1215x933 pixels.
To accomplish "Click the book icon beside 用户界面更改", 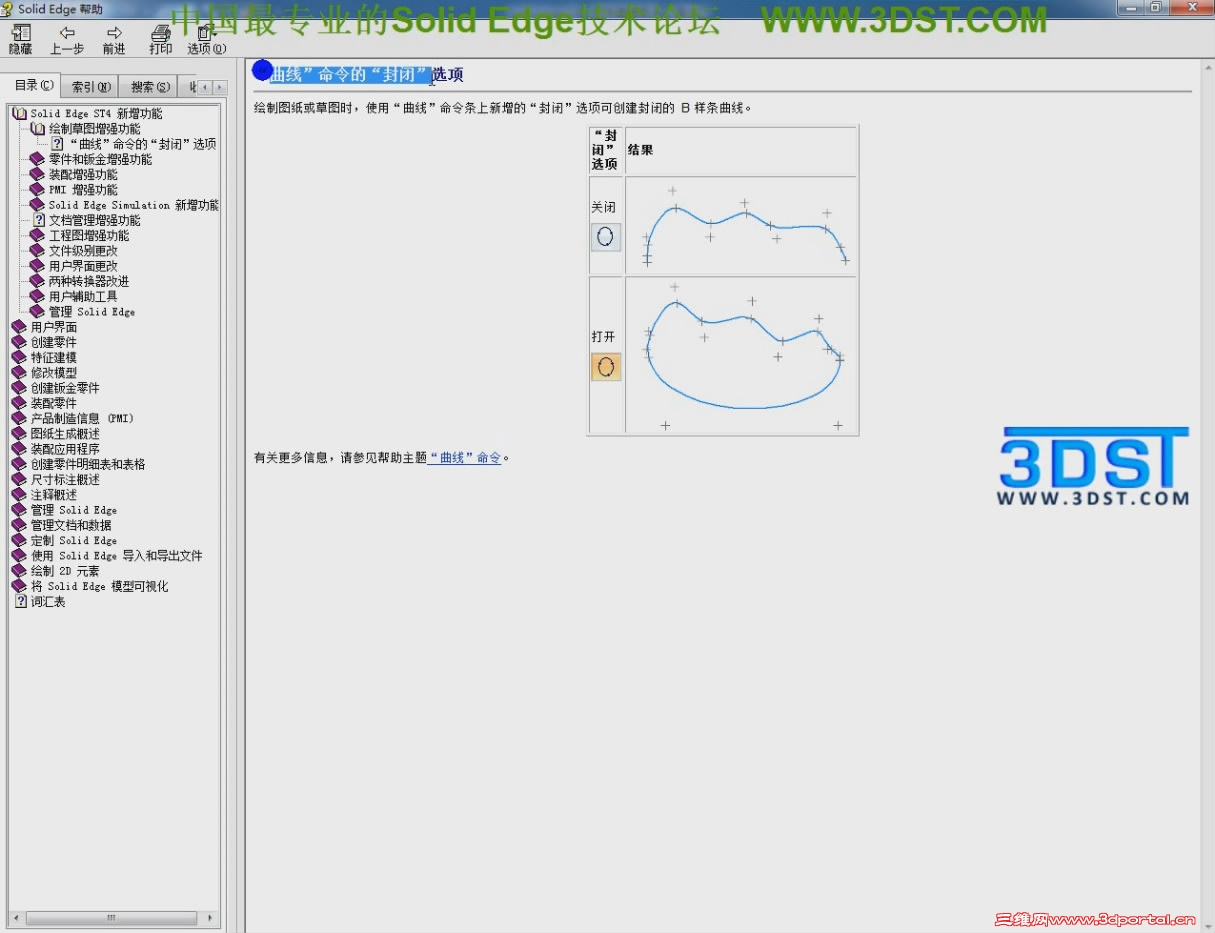I will click(38, 266).
